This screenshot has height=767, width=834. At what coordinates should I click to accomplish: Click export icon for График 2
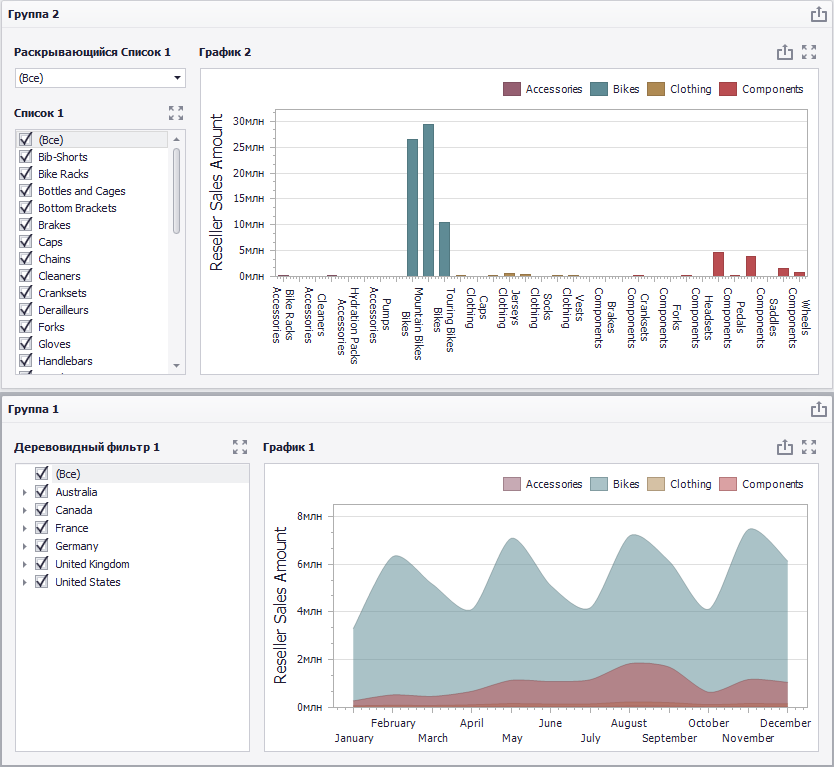tap(785, 52)
